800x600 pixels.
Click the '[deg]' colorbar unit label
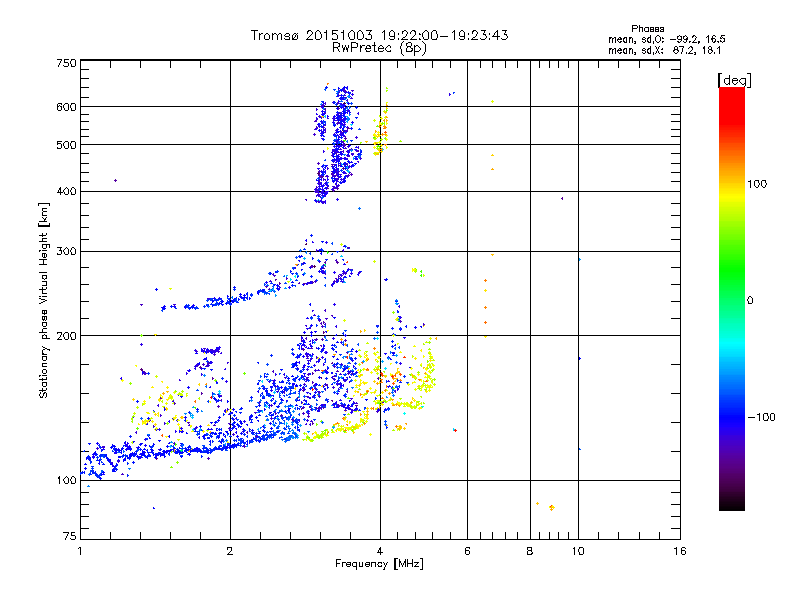click(734, 80)
